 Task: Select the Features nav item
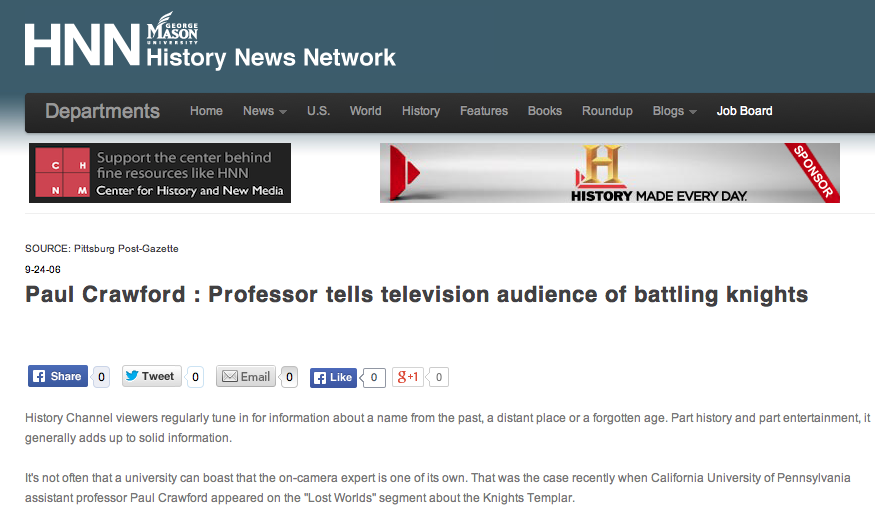484,111
